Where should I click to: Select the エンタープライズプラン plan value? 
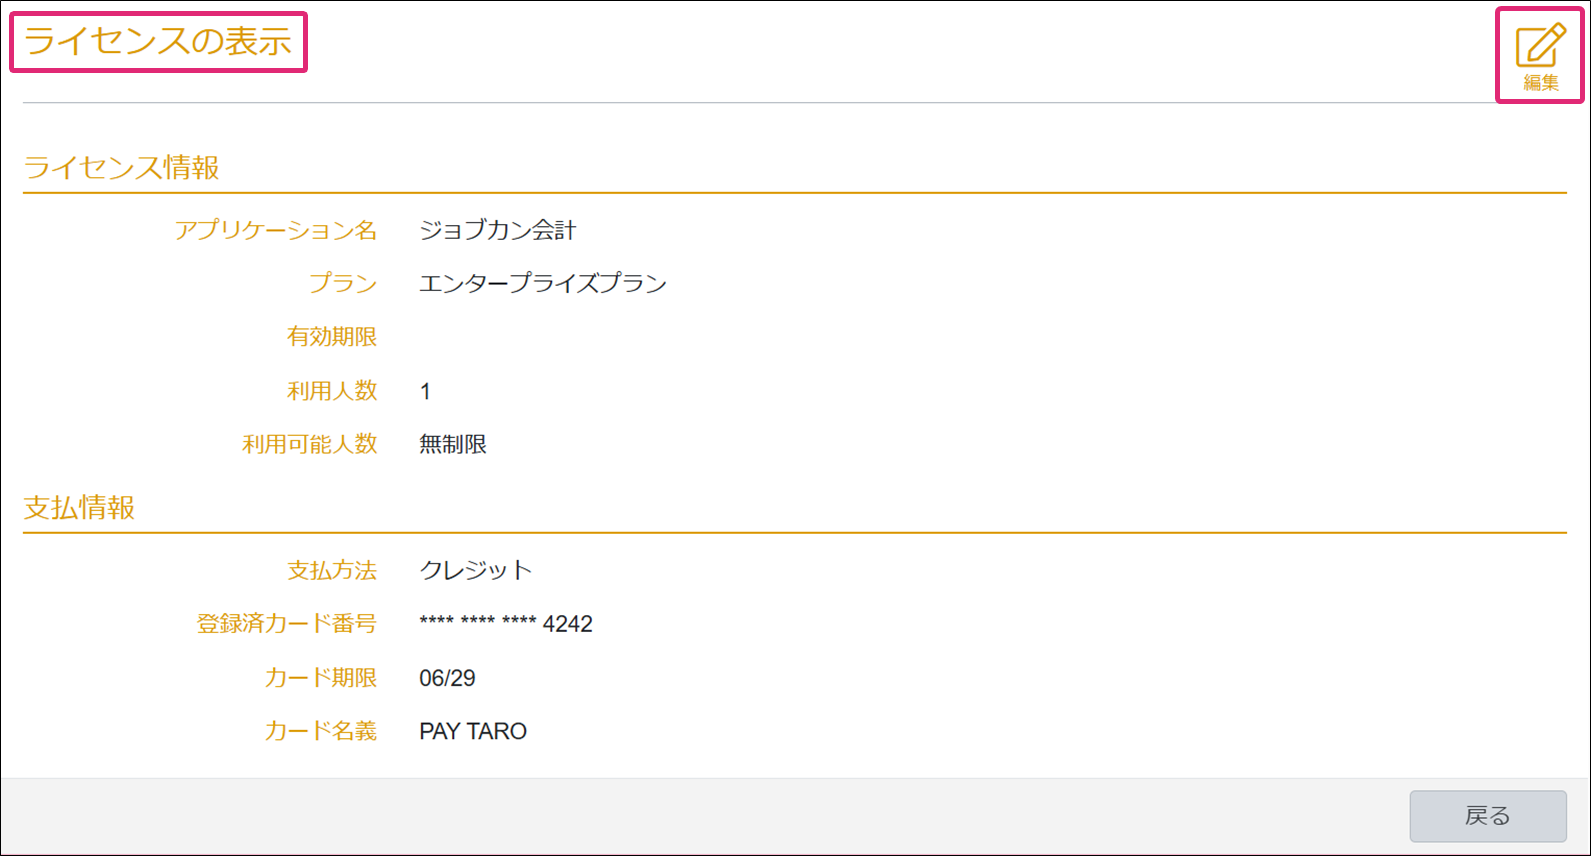[x=542, y=283]
